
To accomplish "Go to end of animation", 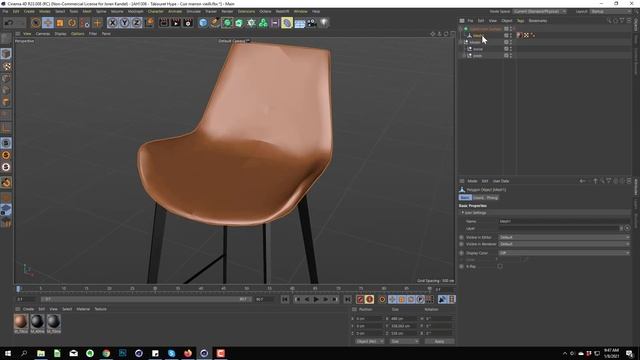I will [347, 300].
